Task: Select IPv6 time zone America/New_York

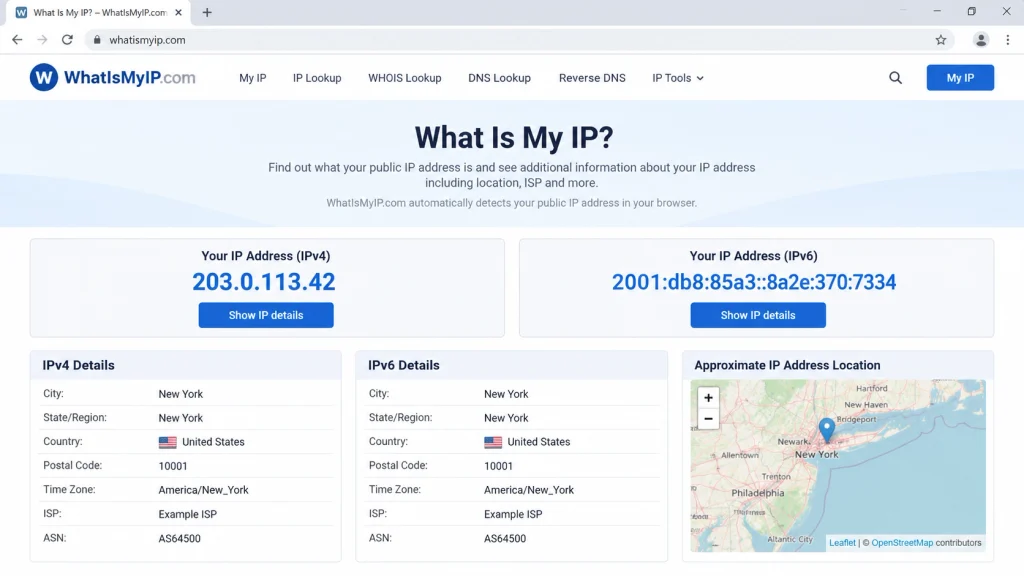Action: point(529,490)
